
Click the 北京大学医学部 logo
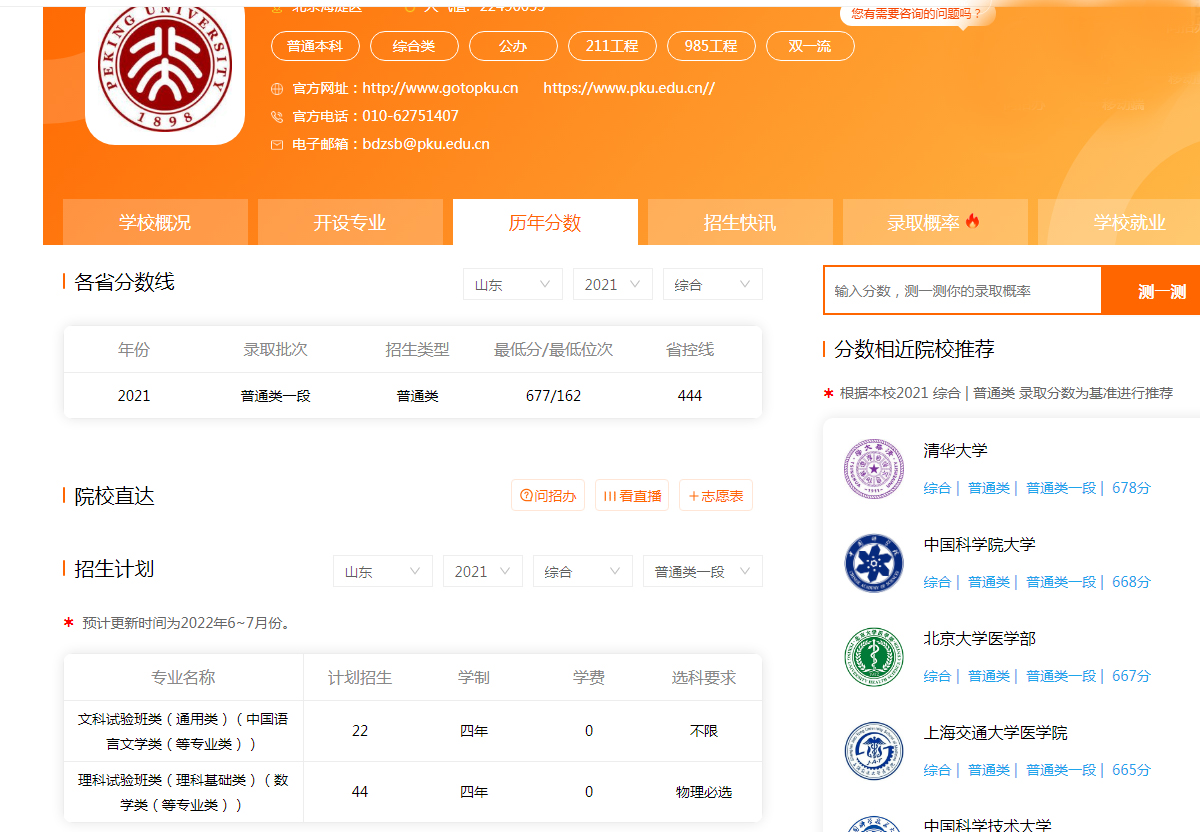[873, 657]
